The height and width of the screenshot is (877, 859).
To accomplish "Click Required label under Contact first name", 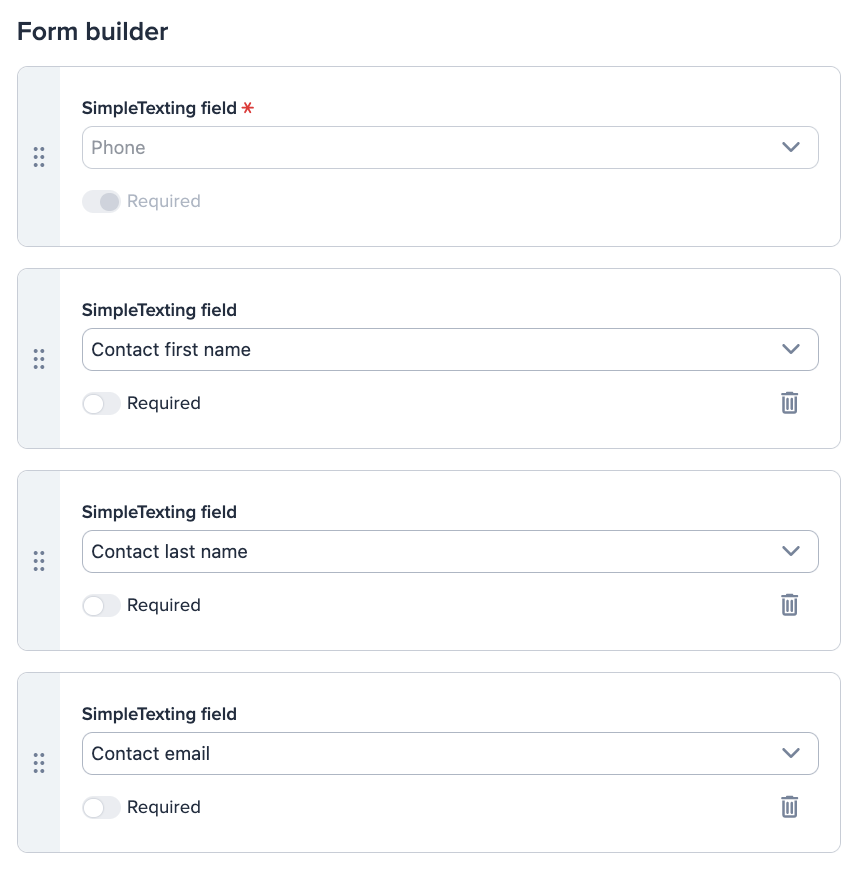I will coord(164,403).
